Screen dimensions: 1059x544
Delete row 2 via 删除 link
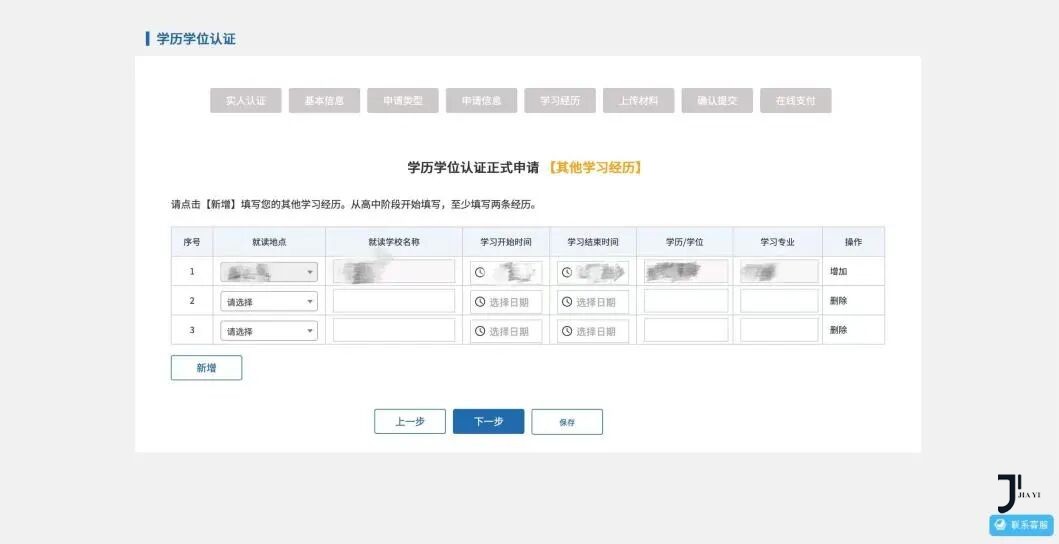[838, 301]
